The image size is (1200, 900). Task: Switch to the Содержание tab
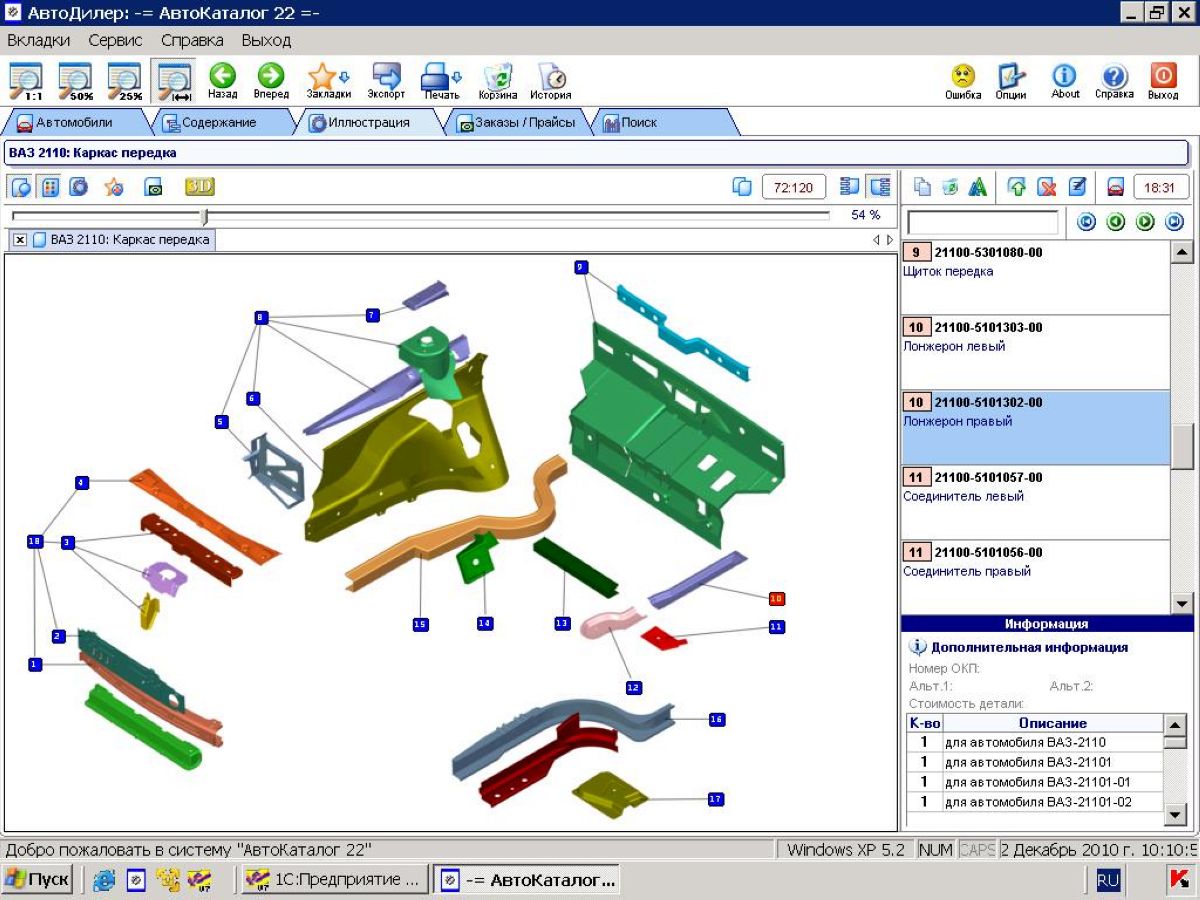tap(218, 123)
